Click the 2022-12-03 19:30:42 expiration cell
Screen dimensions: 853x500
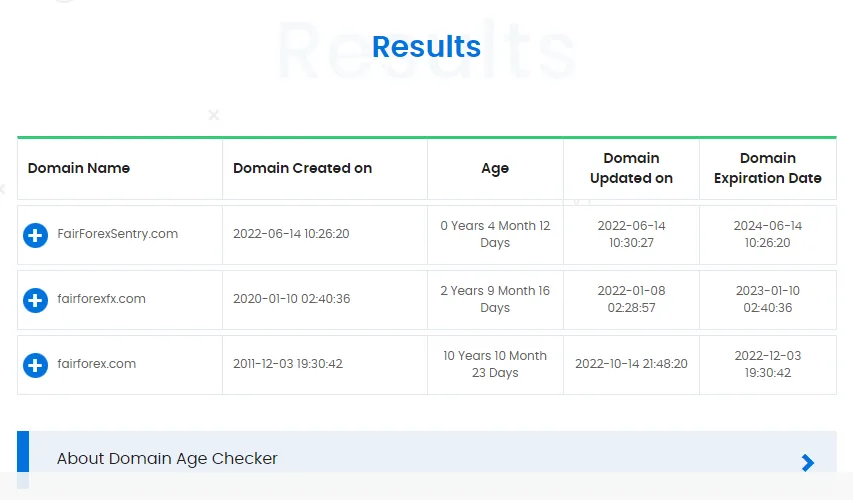click(768, 364)
